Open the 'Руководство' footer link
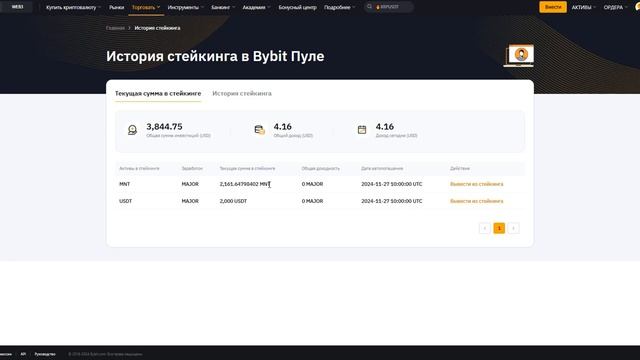 pyautogui.click(x=45, y=354)
